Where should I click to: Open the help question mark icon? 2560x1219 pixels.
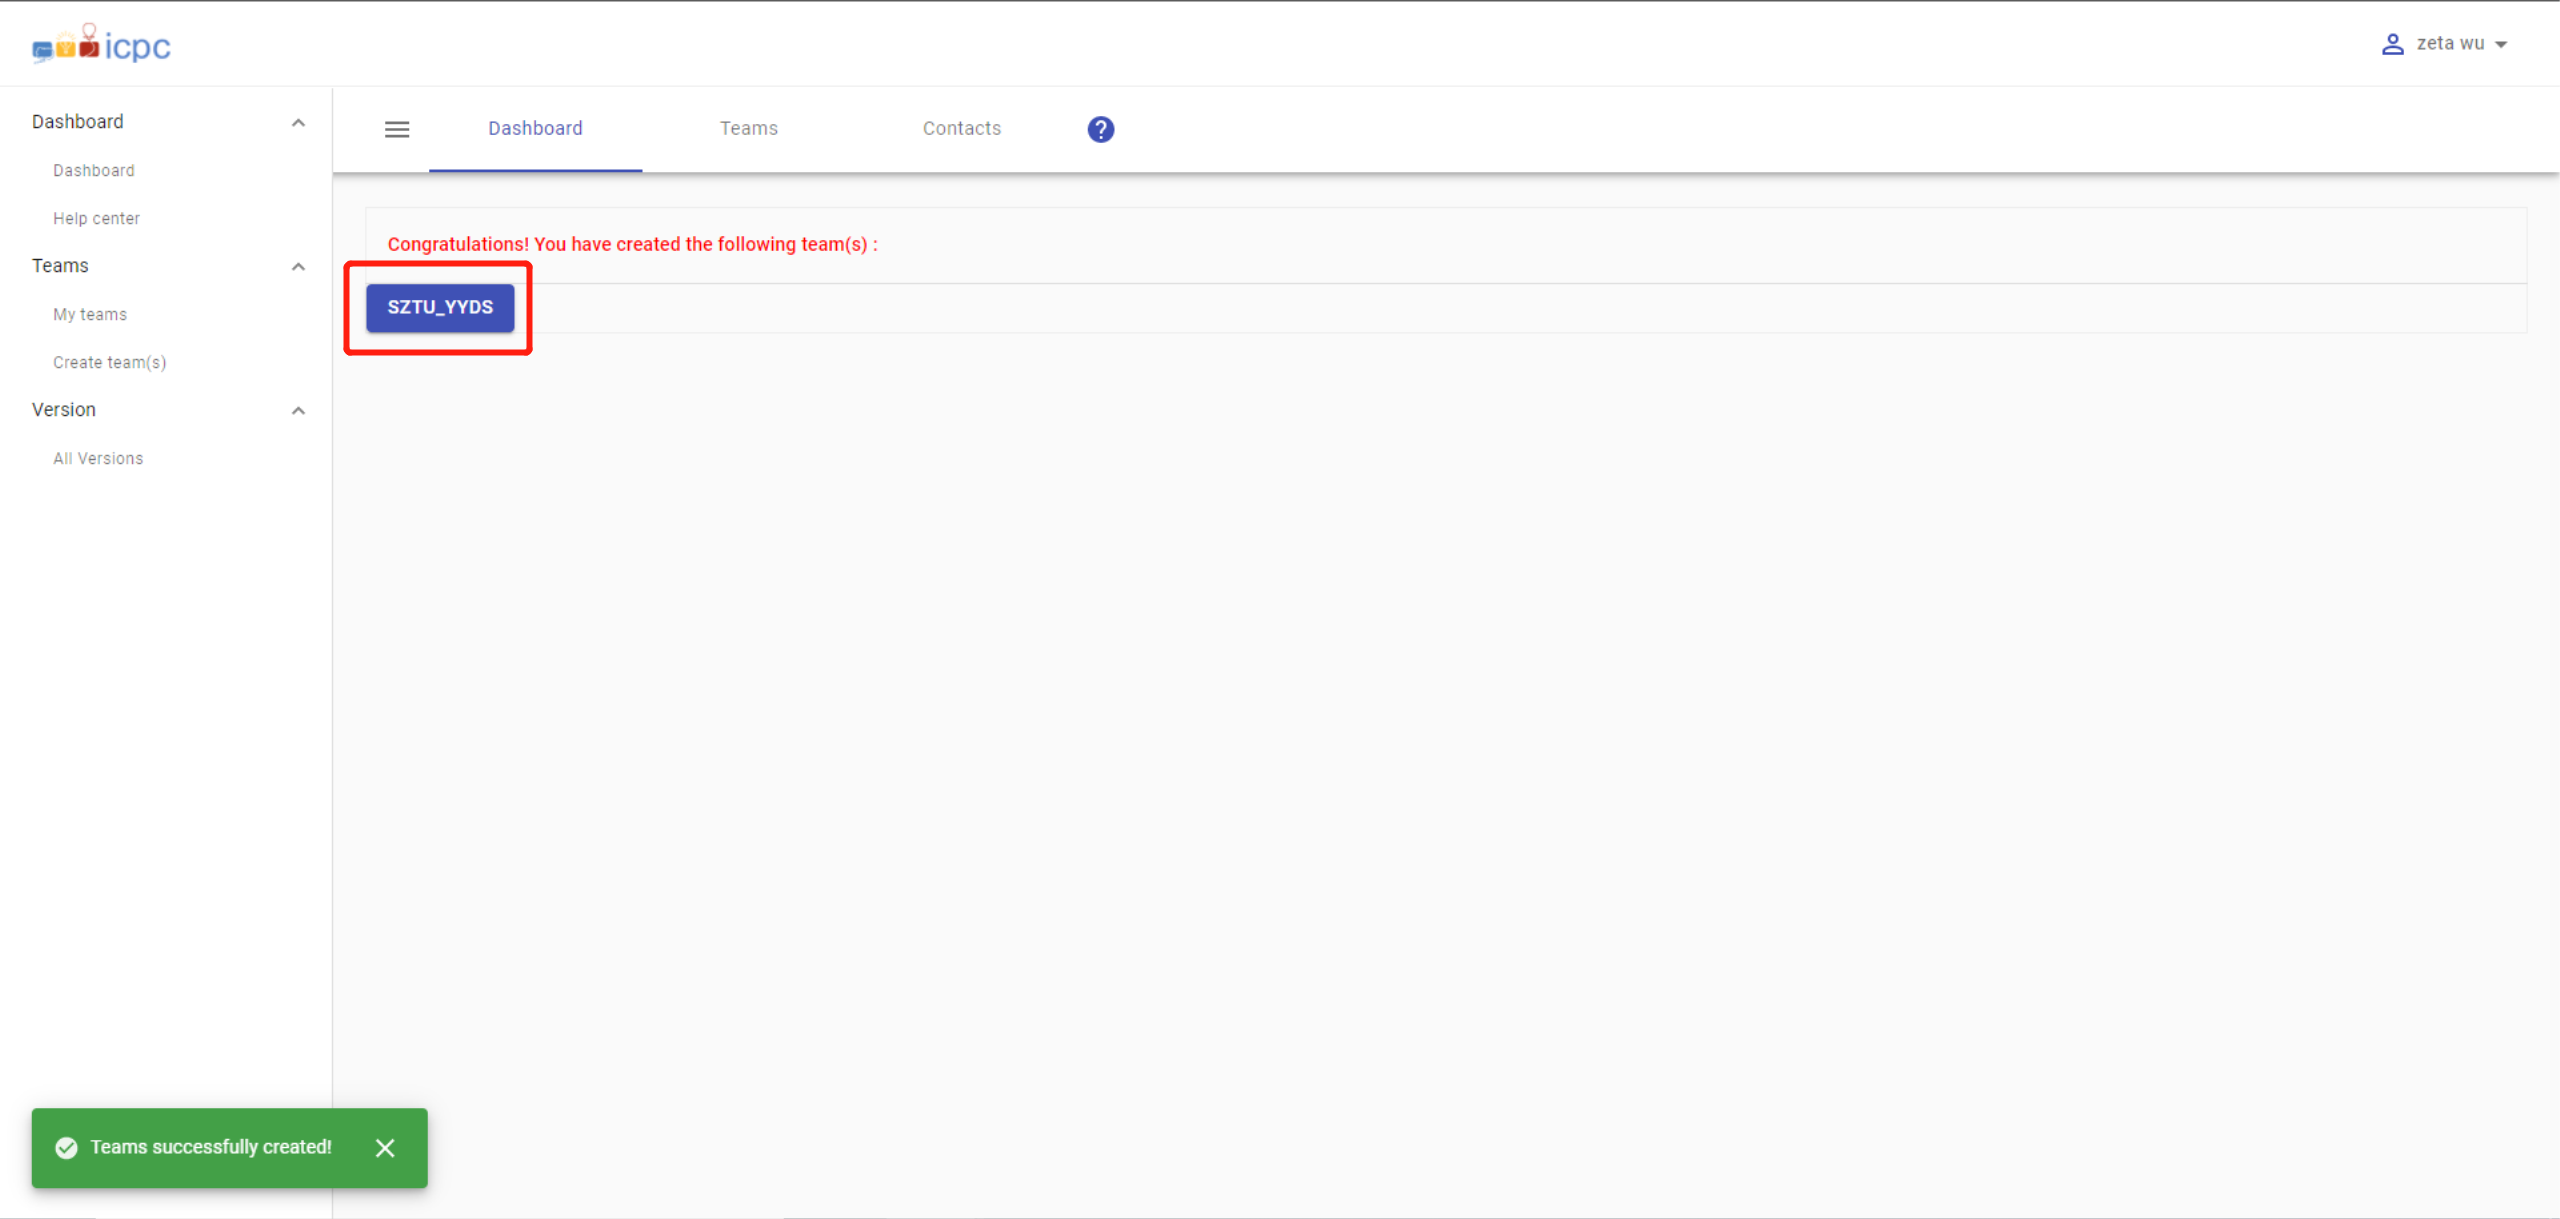(1100, 129)
